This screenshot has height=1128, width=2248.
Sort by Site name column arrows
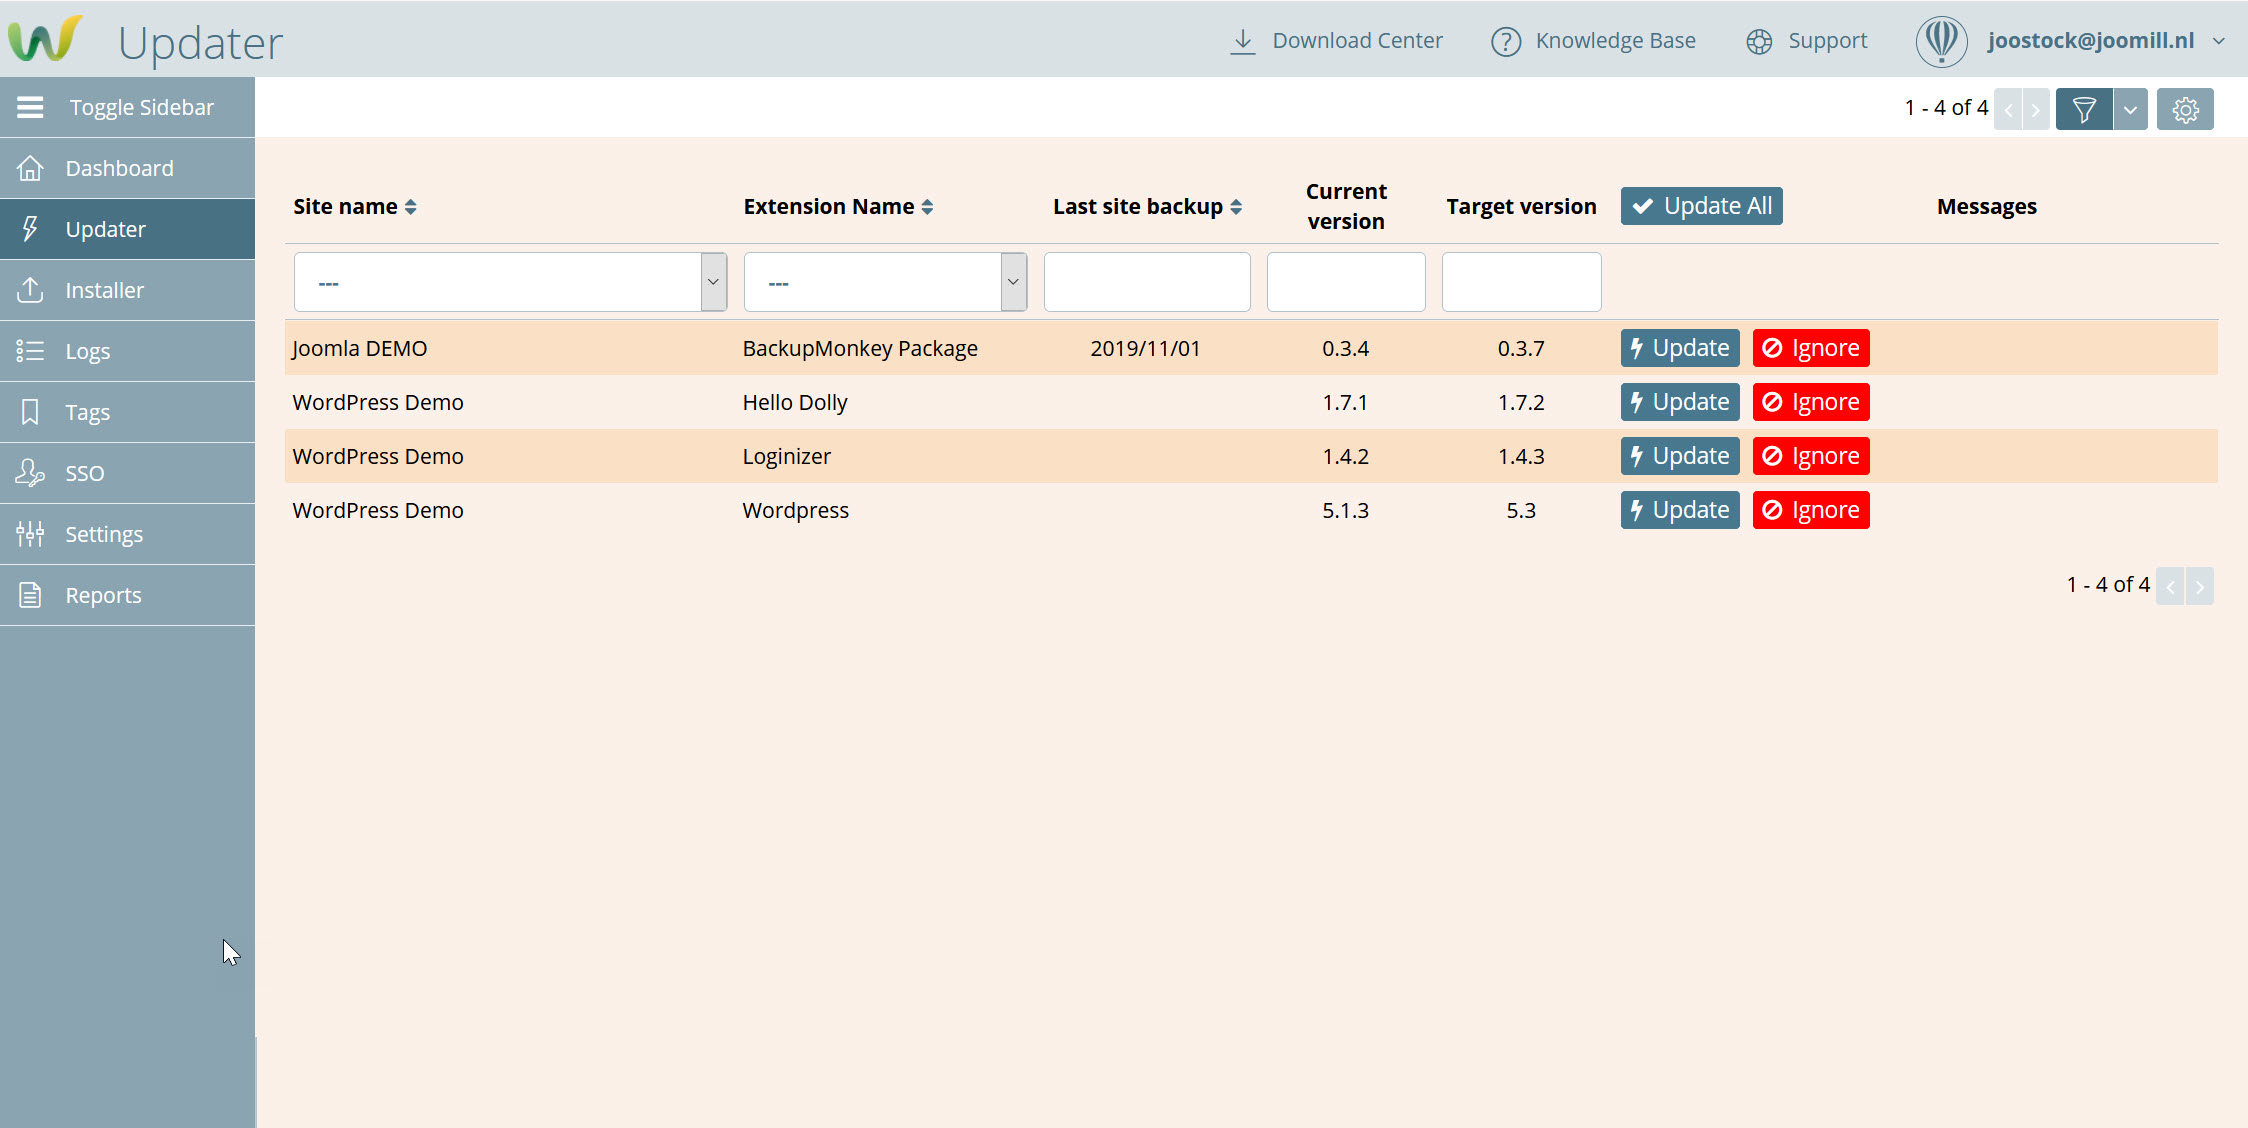point(410,207)
